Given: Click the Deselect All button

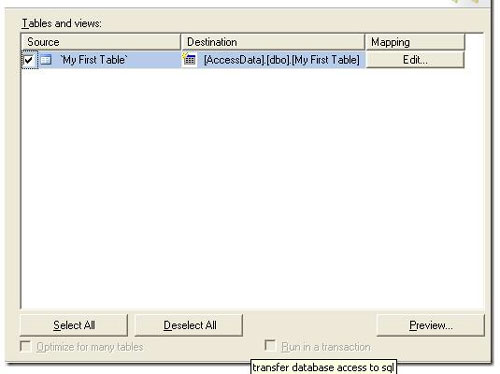Looking at the screenshot, I should [x=189, y=325].
